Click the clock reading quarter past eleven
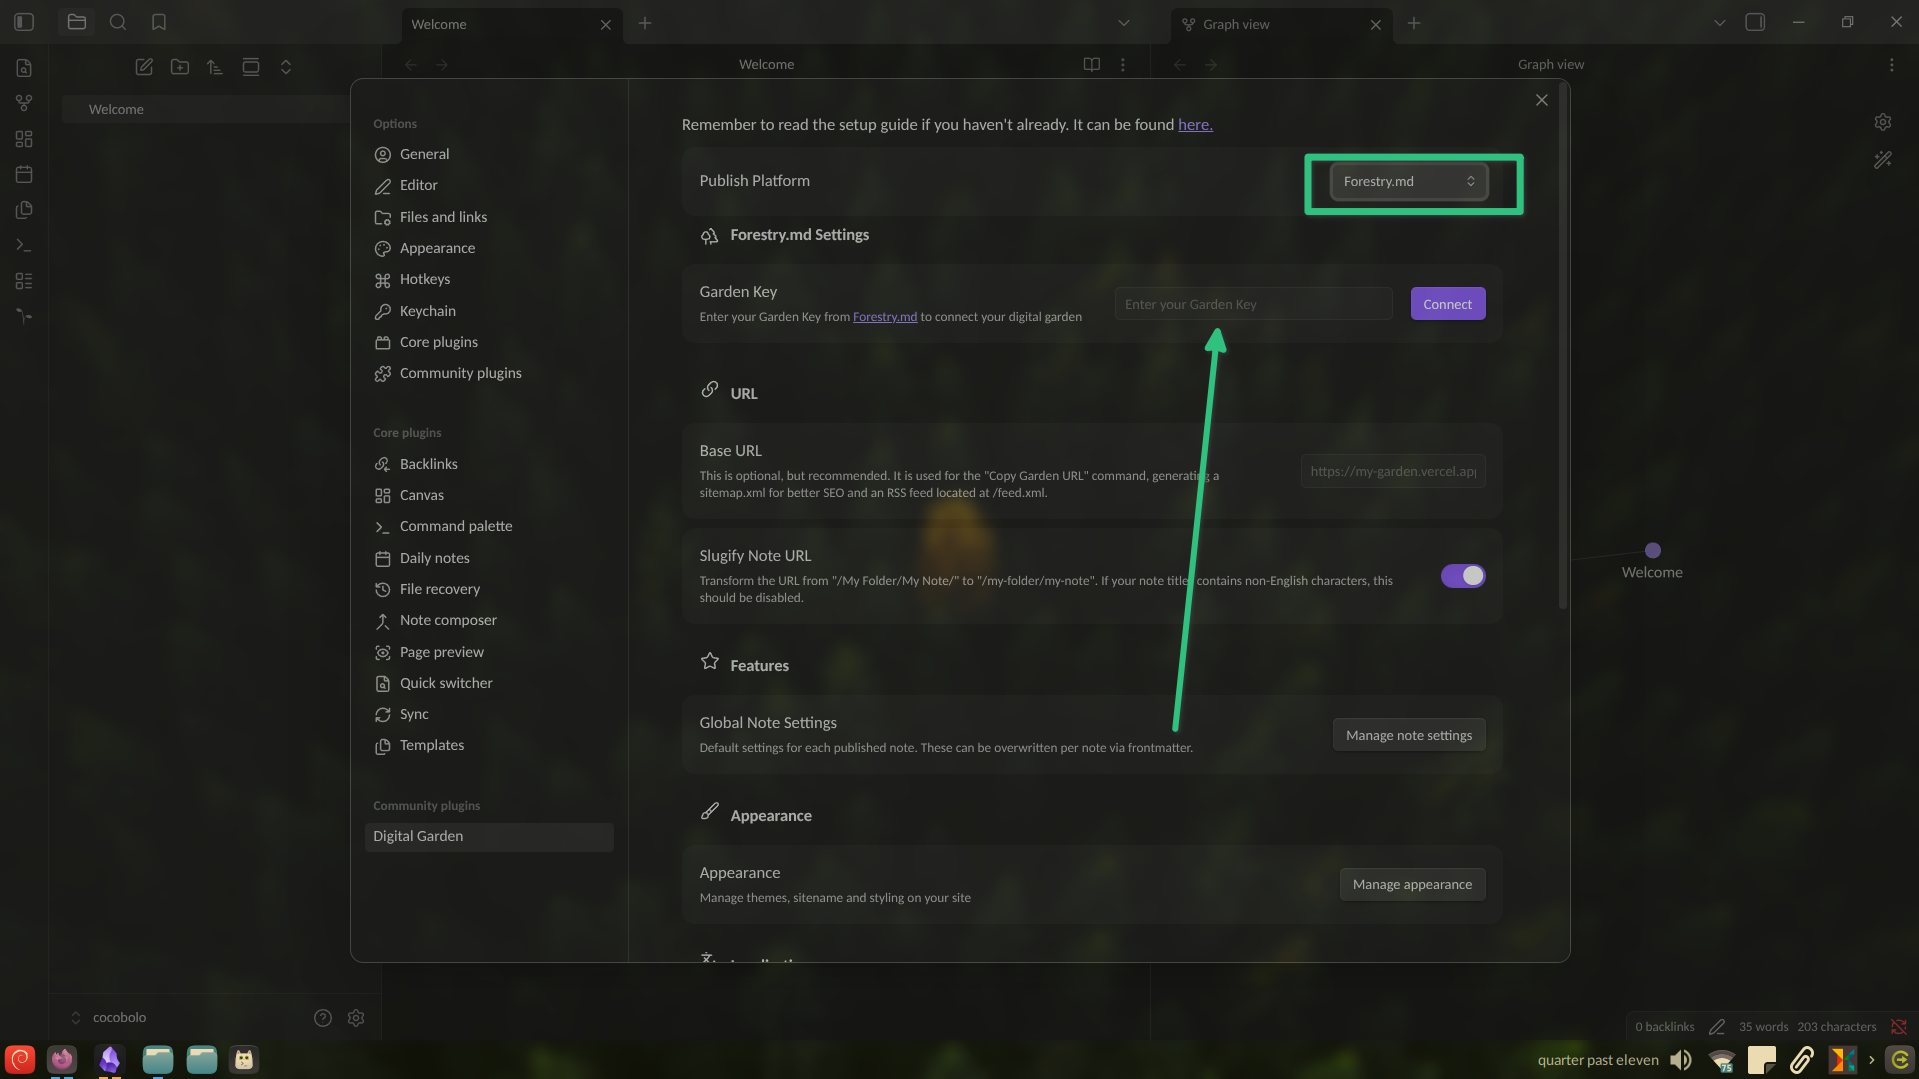Screen dimensions: 1919x1079 pos(1598,1060)
